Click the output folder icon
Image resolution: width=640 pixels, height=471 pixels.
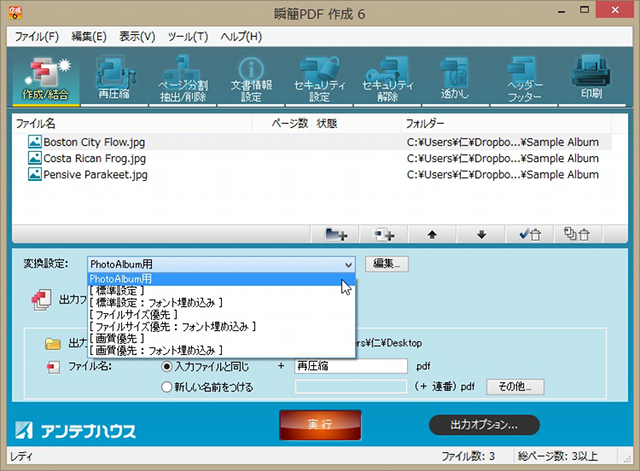pos(53,344)
